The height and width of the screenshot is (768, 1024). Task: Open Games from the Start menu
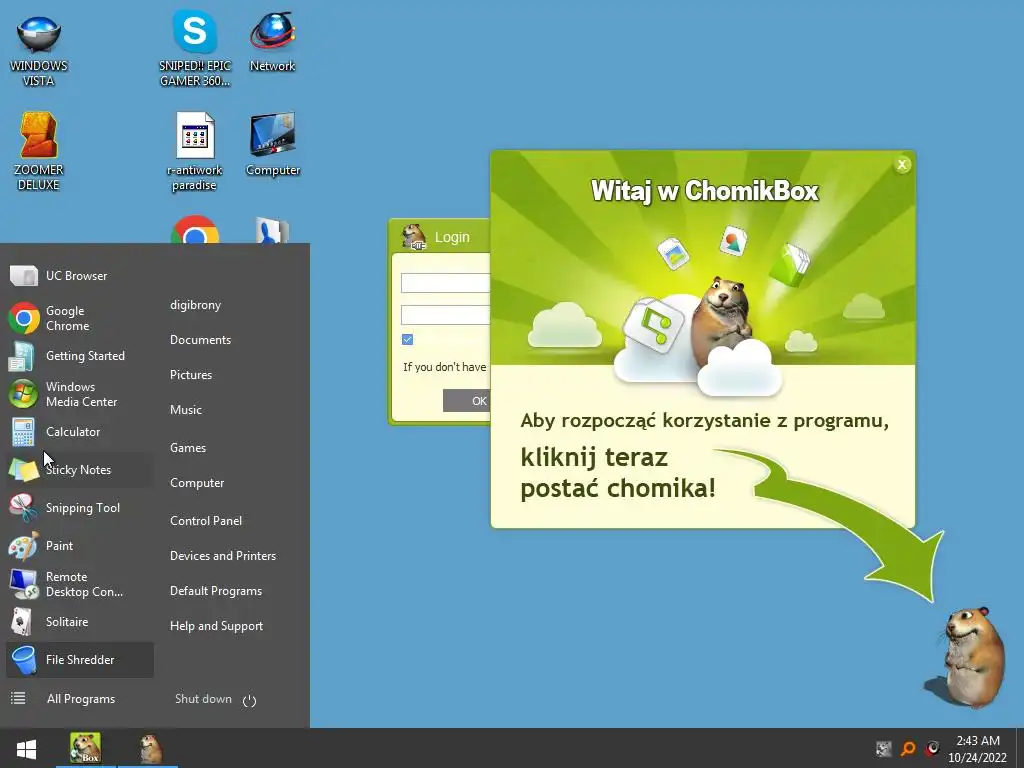187,448
